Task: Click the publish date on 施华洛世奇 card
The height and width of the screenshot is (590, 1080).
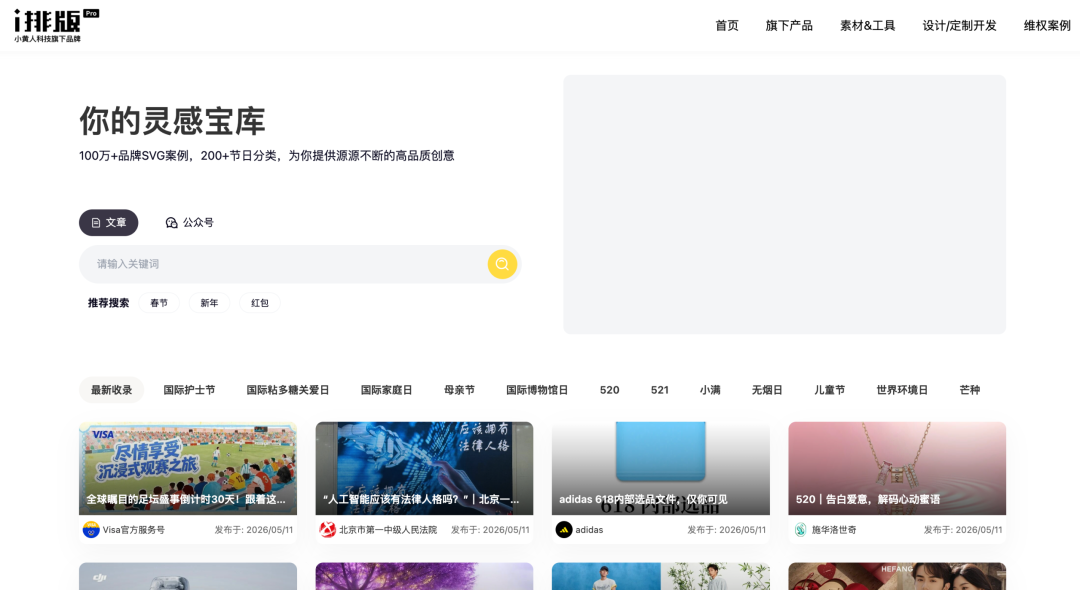Action: point(963,530)
